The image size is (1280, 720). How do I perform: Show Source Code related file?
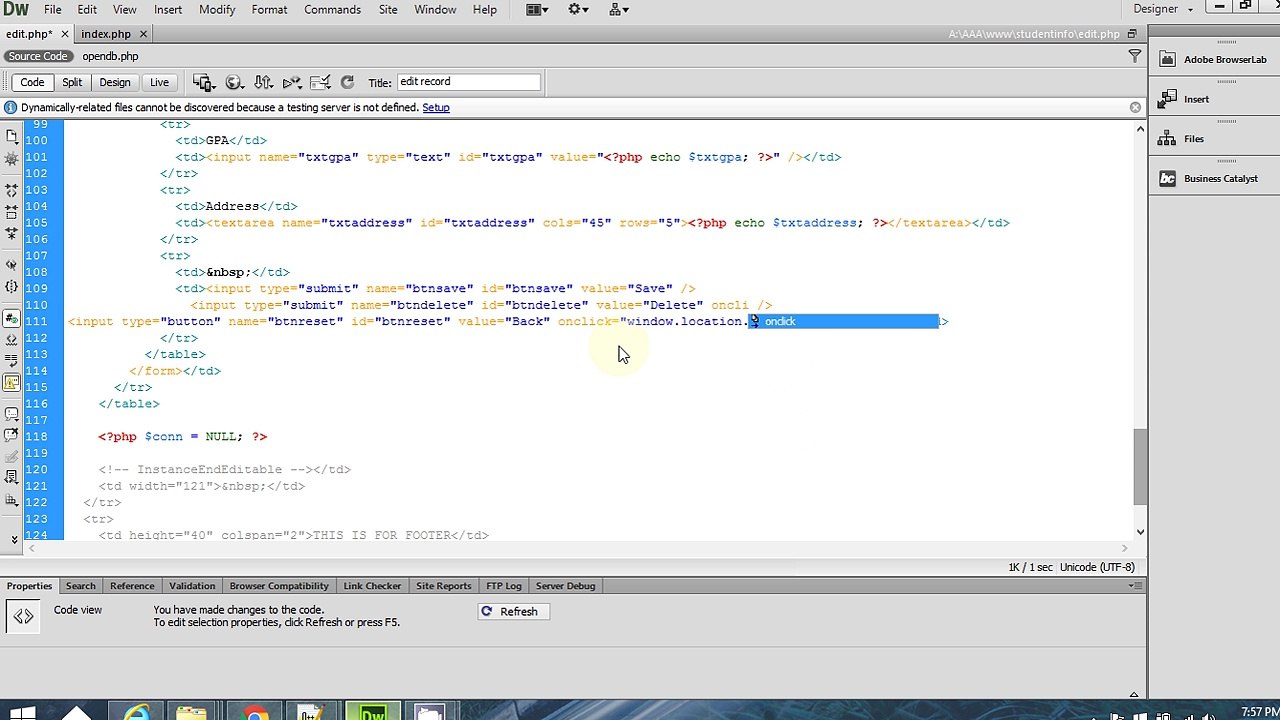[39, 56]
